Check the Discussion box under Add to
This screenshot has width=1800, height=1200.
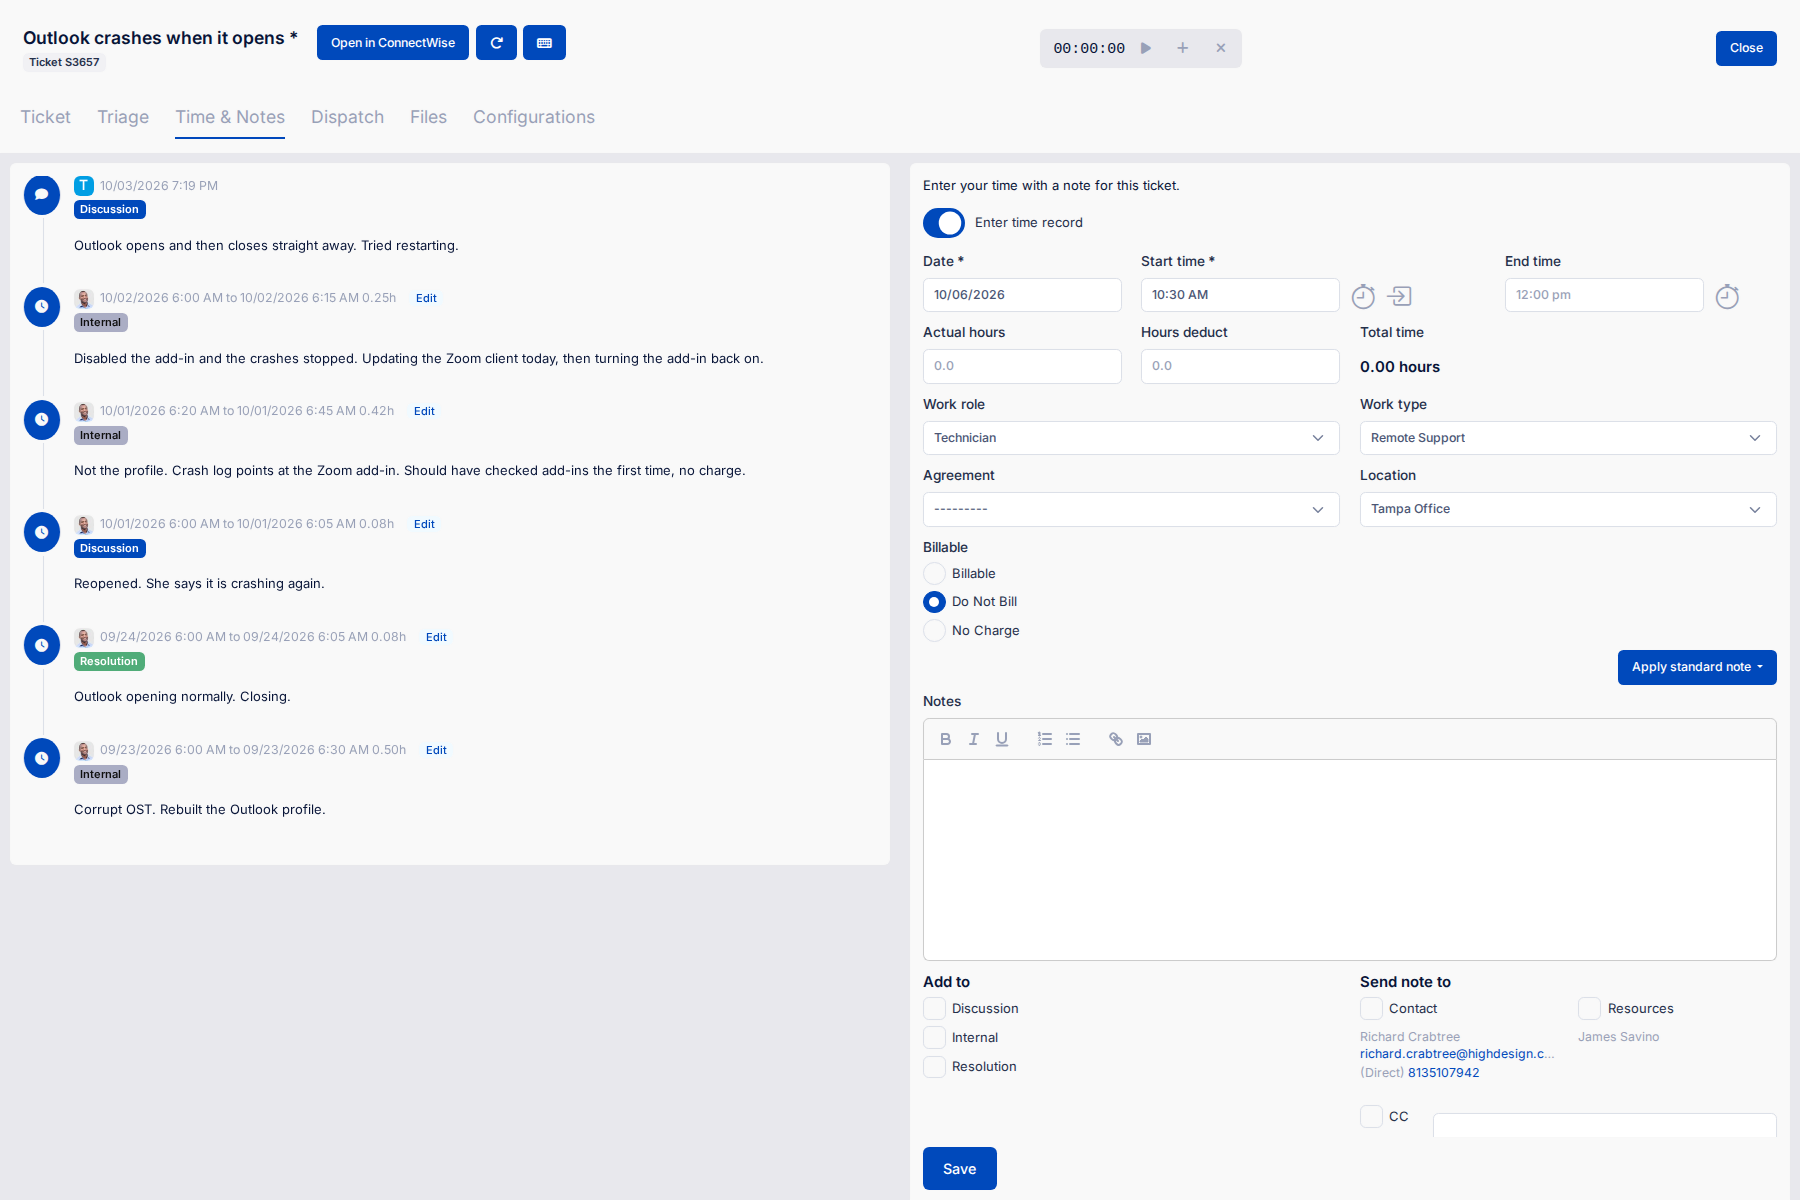pos(934,1008)
